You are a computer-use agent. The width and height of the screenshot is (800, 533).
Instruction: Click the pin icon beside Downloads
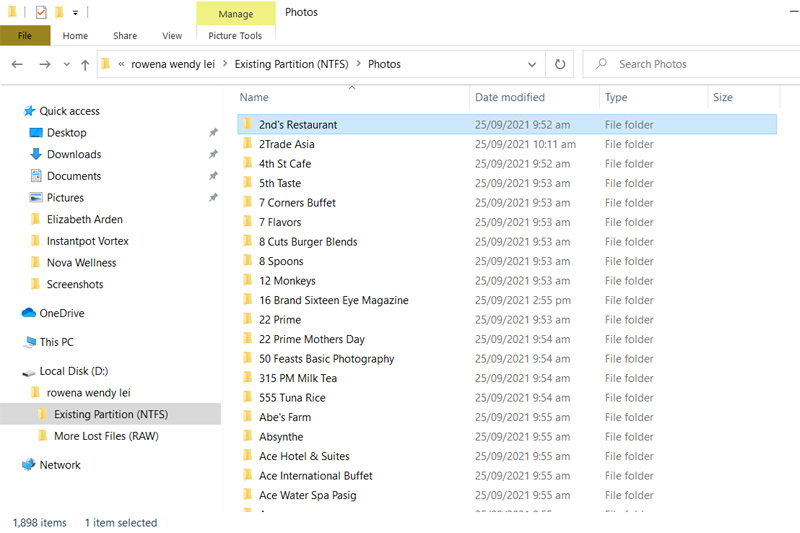pyautogui.click(x=213, y=154)
